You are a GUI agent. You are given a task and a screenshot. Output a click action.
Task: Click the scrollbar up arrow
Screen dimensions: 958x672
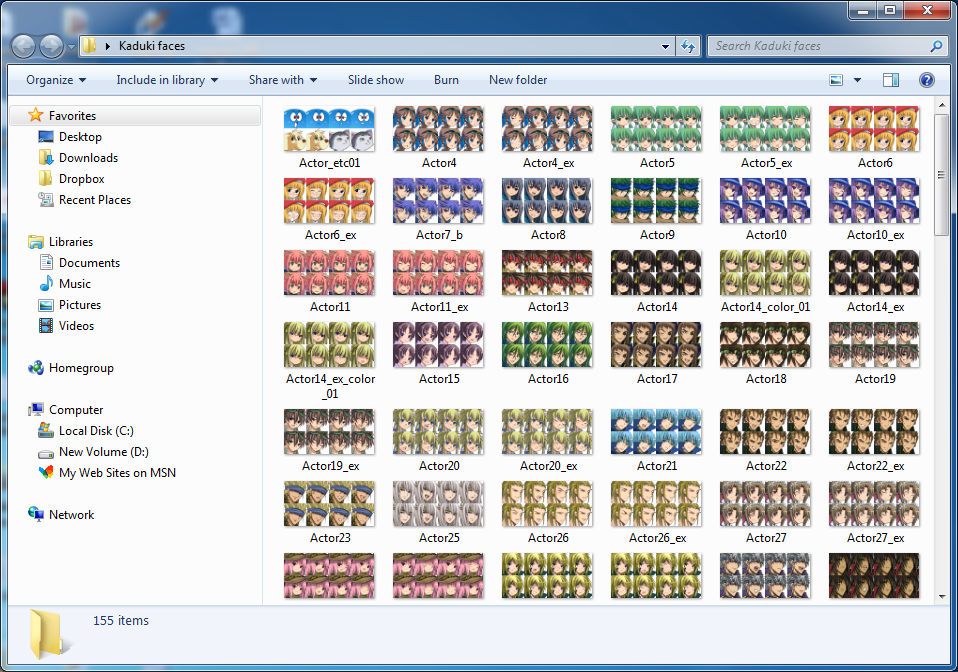point(942,104)
